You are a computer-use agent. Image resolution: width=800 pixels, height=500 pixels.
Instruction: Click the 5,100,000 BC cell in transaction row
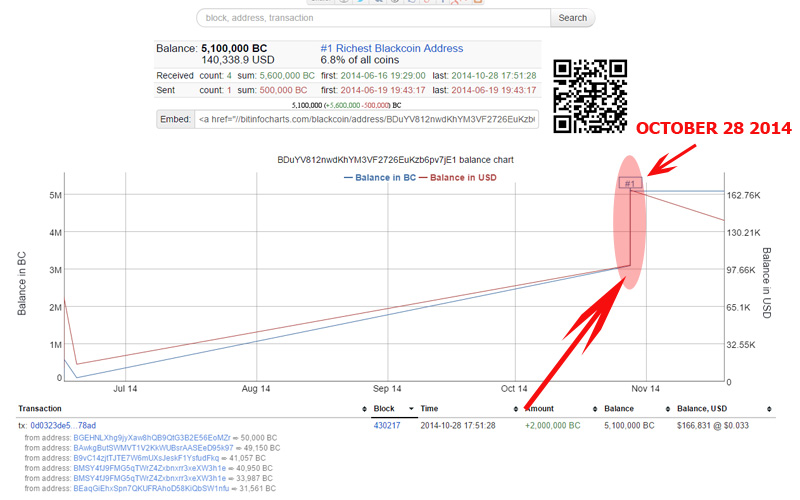pos(629,426)
